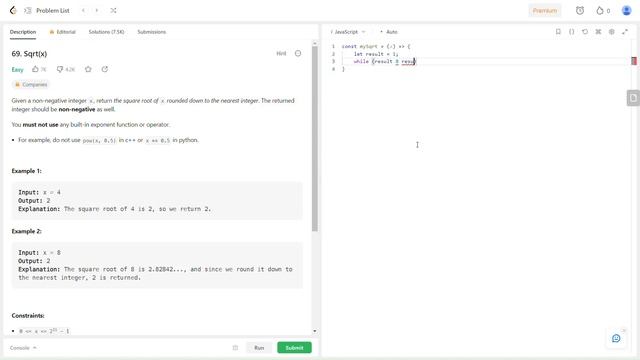
Task: Click scrollbar up arrow in description panel
Action: pos(315,43)
